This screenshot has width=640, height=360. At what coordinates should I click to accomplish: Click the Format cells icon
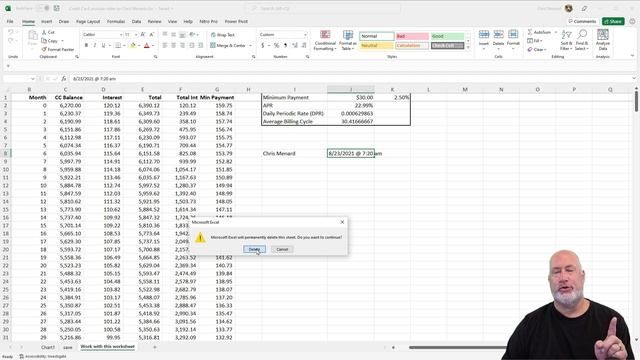click(513, 35)
